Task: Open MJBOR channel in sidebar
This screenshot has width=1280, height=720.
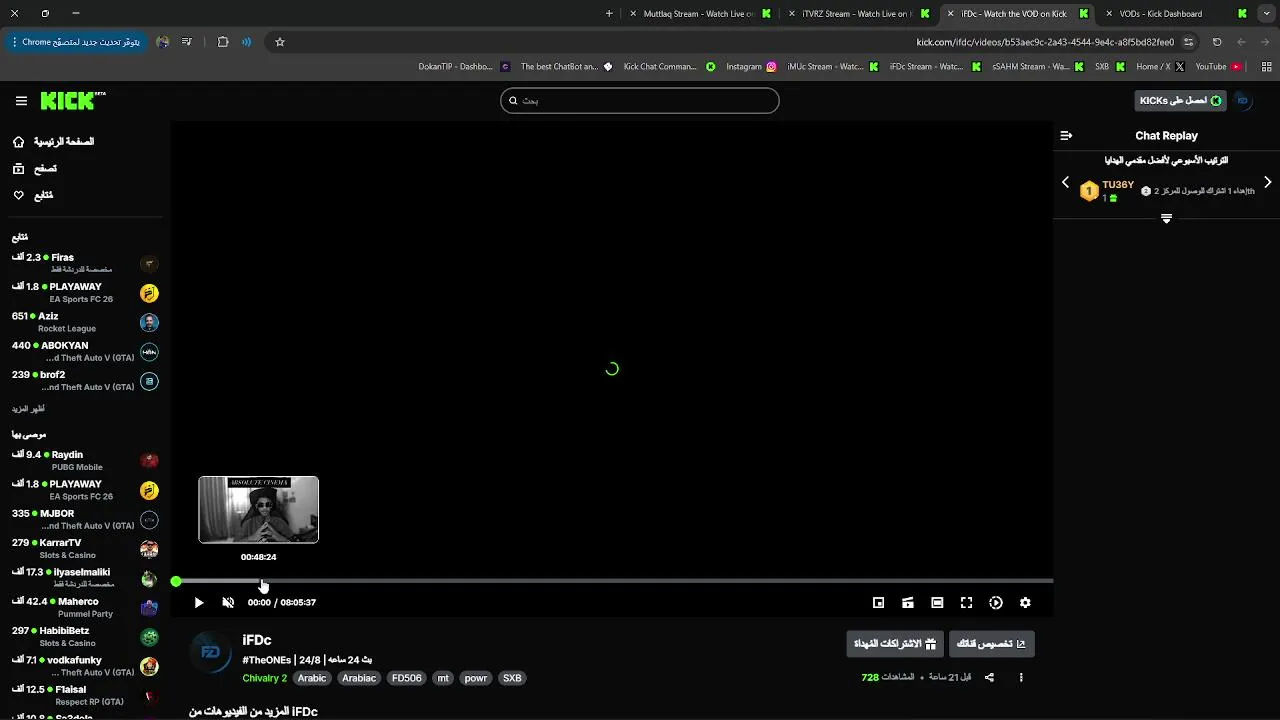Action: pos(84,519)
